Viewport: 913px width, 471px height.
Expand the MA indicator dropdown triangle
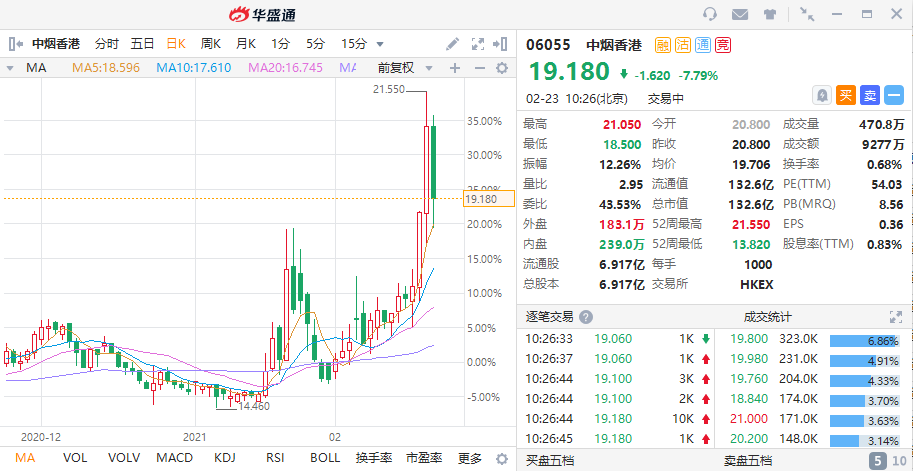pyautogui.click(x=10, y=69)
